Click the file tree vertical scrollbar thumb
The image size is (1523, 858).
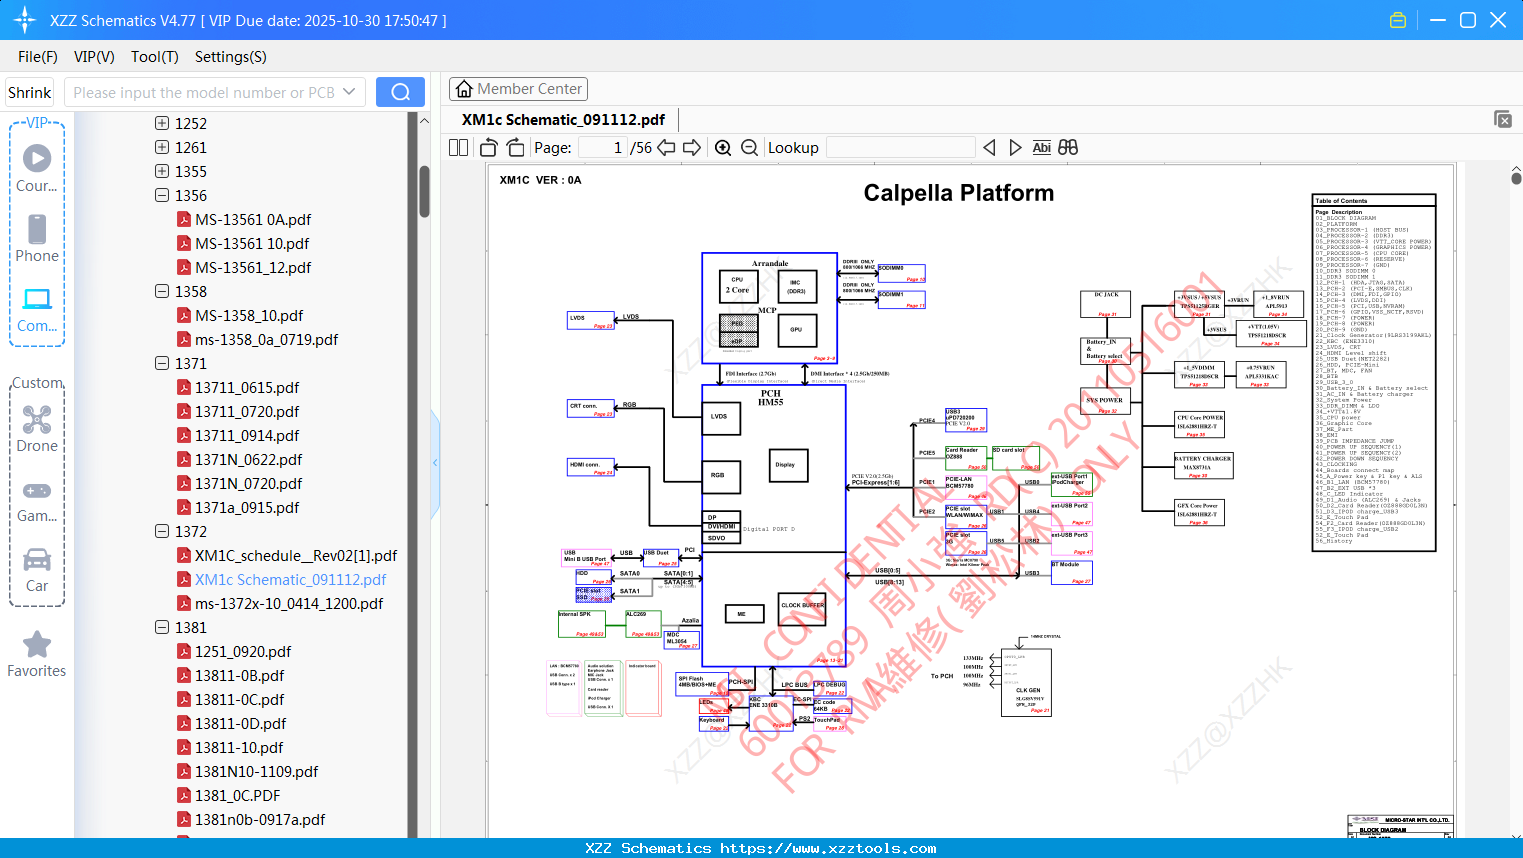(x=424, y=191)
